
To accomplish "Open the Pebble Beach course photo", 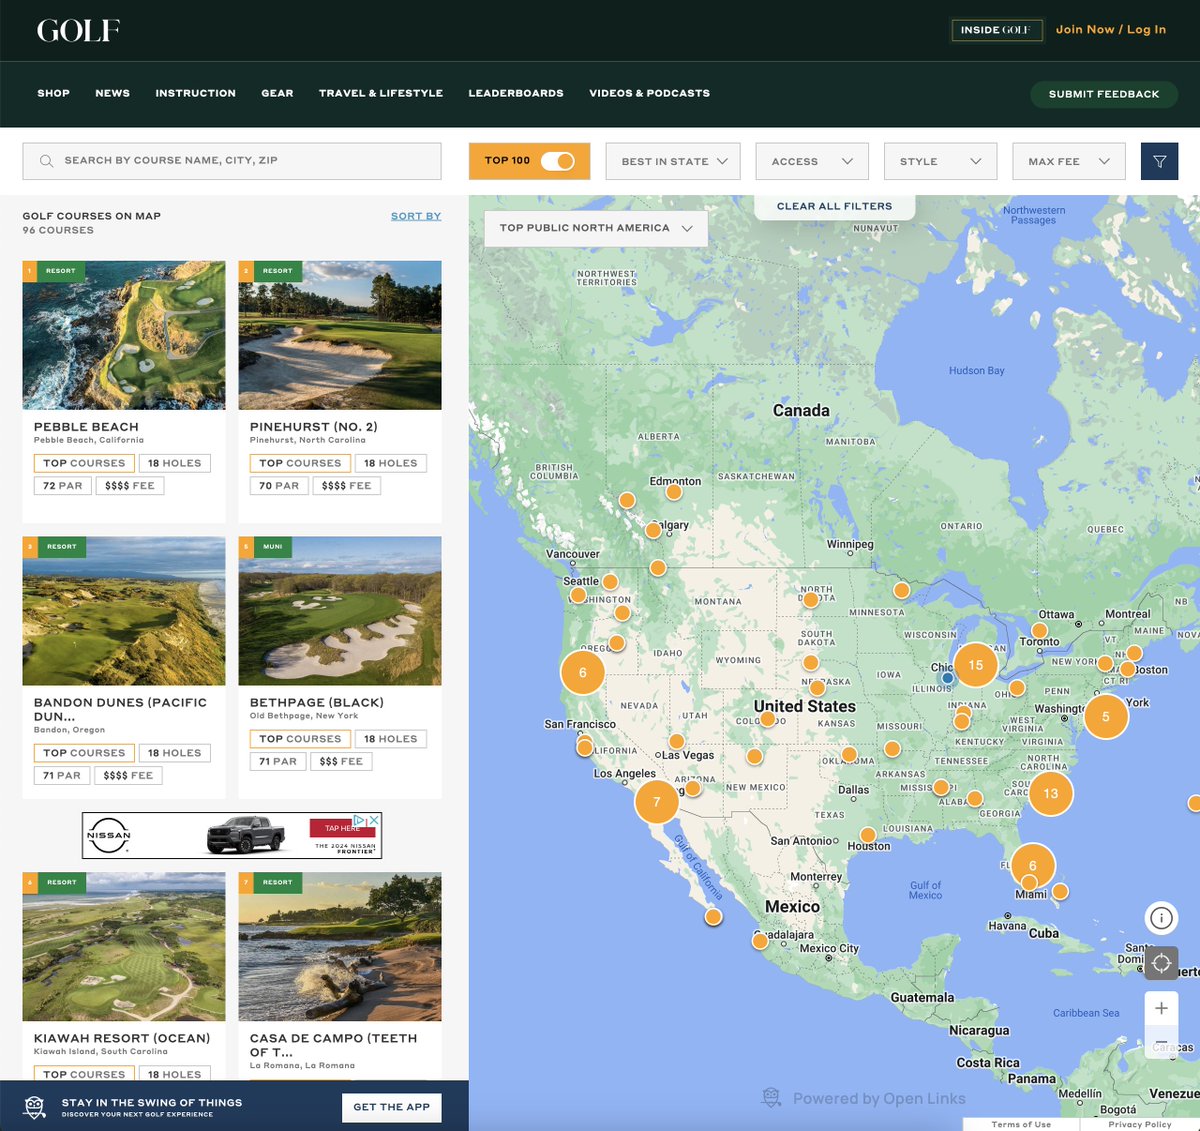I will (124, 335).
